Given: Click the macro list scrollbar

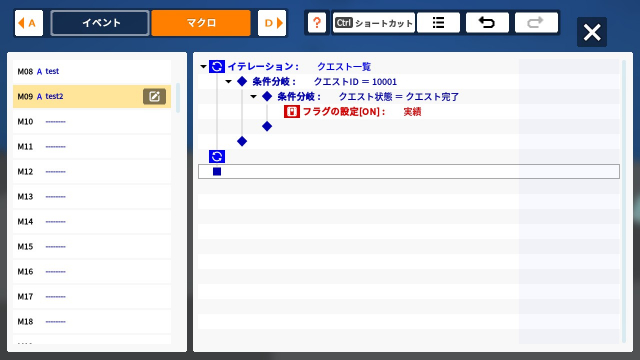Looking at the screenshot, I should click(x=178, y=98).
